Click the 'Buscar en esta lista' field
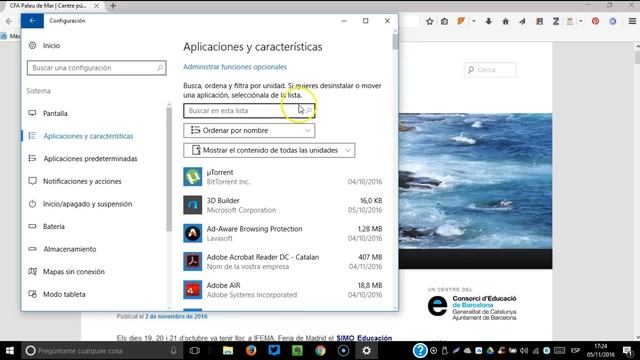Image resolution: width=640 pixels, height=360 pixels. click(249, 111)
